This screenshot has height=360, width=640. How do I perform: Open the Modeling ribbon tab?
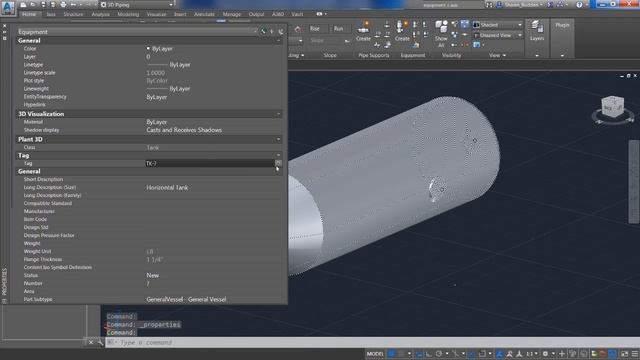pyautogui.click(x=128, y=14)
